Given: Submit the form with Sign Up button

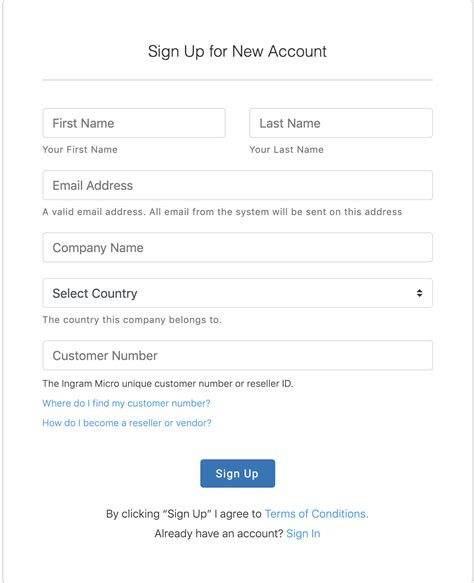Looking at the screenshot, I should (x=238, y=473).
